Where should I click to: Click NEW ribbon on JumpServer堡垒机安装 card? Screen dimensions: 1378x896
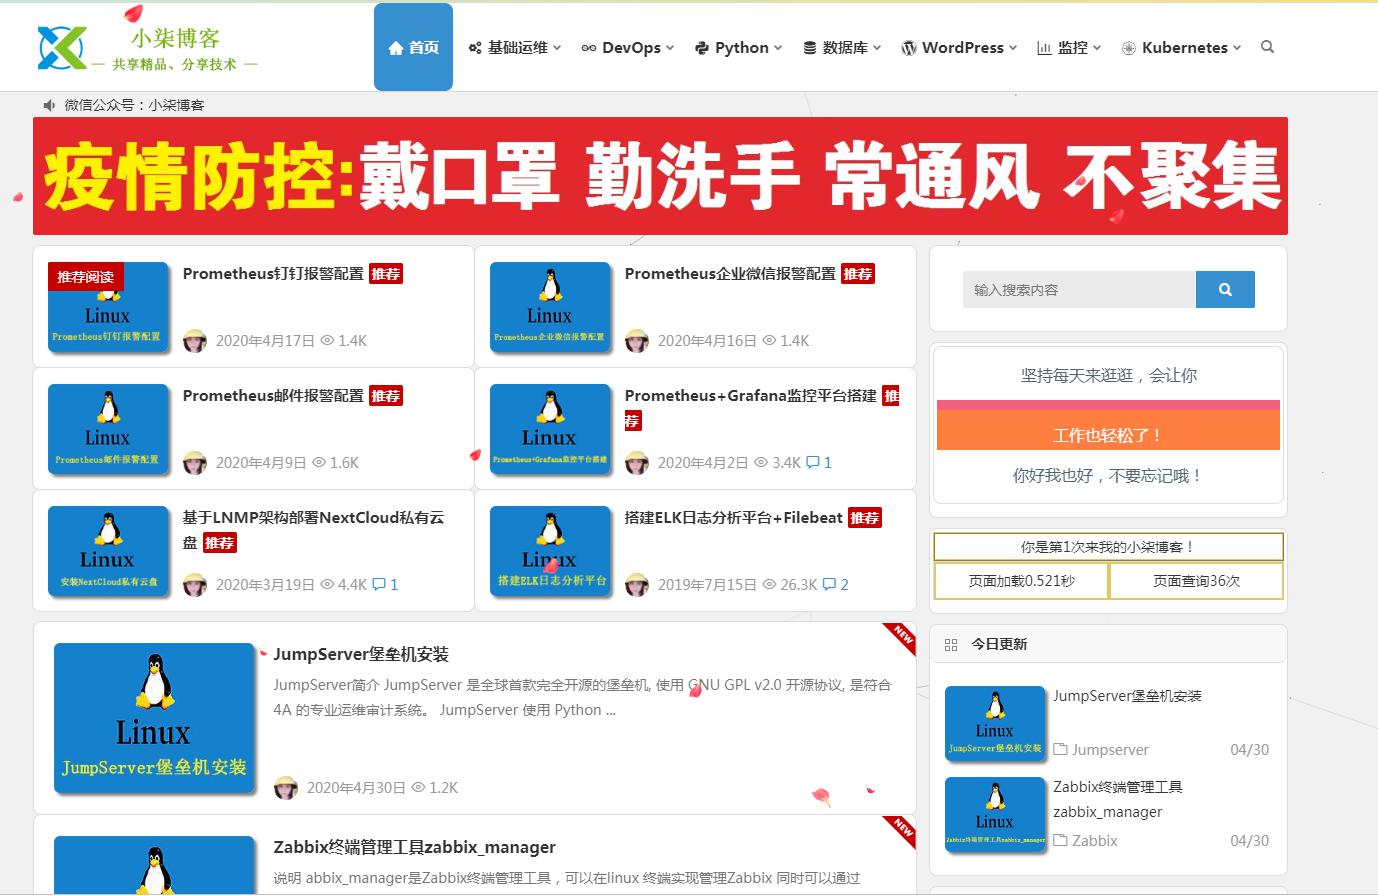[x=901, y=638]
